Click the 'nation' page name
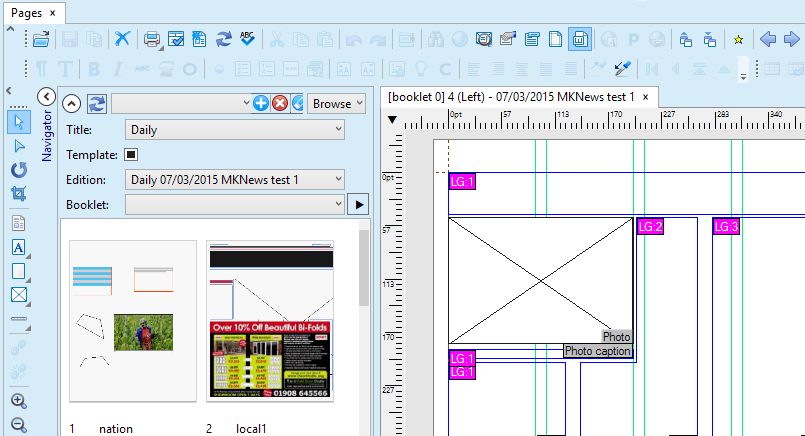The image size is (805, 436). click(x=116, y=429)
